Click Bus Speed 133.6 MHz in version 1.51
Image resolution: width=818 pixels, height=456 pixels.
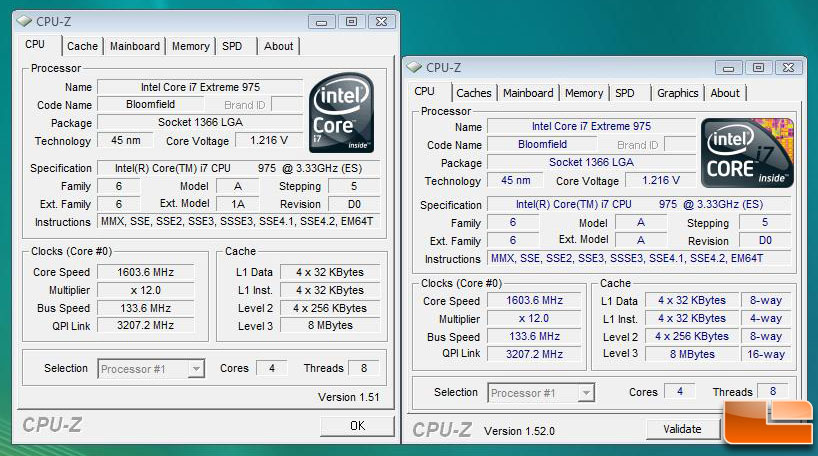(x=146, y=308)
